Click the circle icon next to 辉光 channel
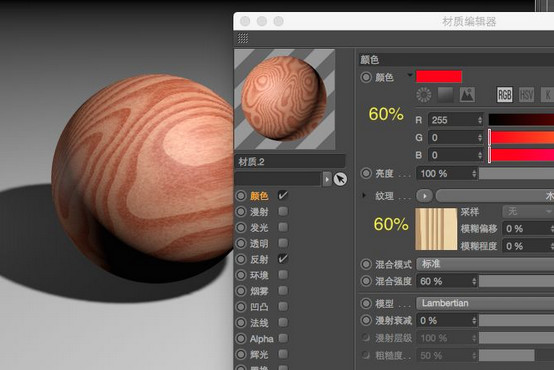Image resolution: width=554 pixels, height=370 pixels. coord(241,354)
